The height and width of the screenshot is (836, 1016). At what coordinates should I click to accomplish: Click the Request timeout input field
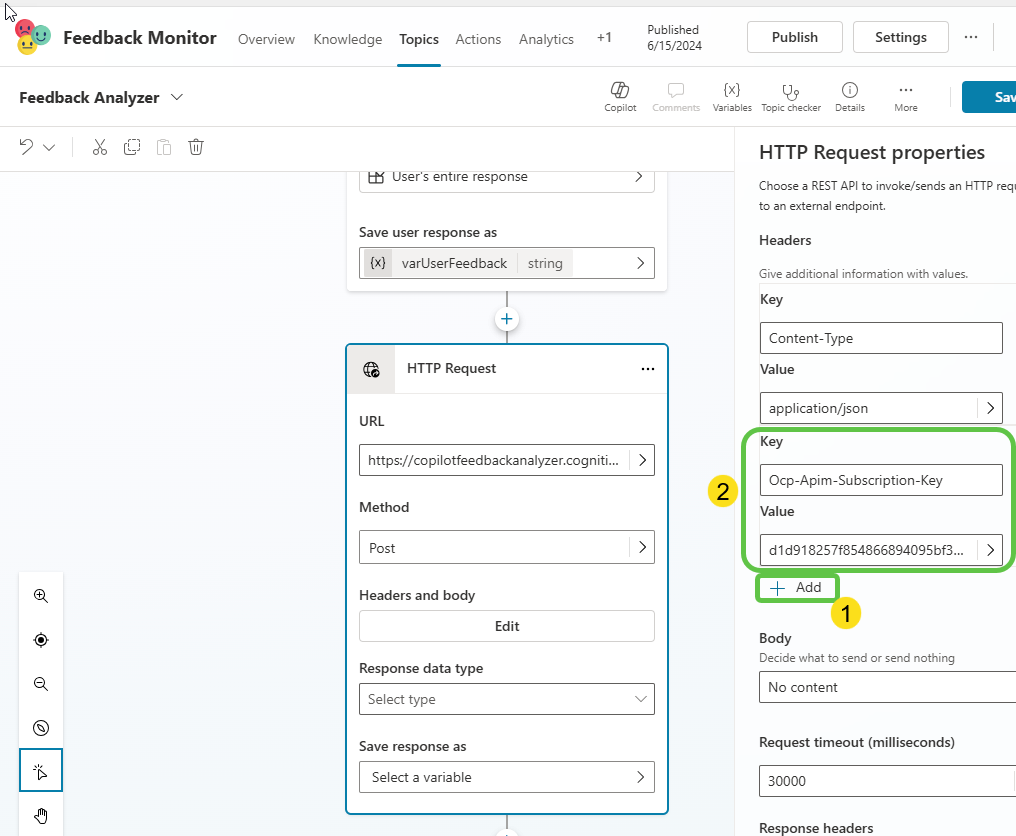point(885,781)
